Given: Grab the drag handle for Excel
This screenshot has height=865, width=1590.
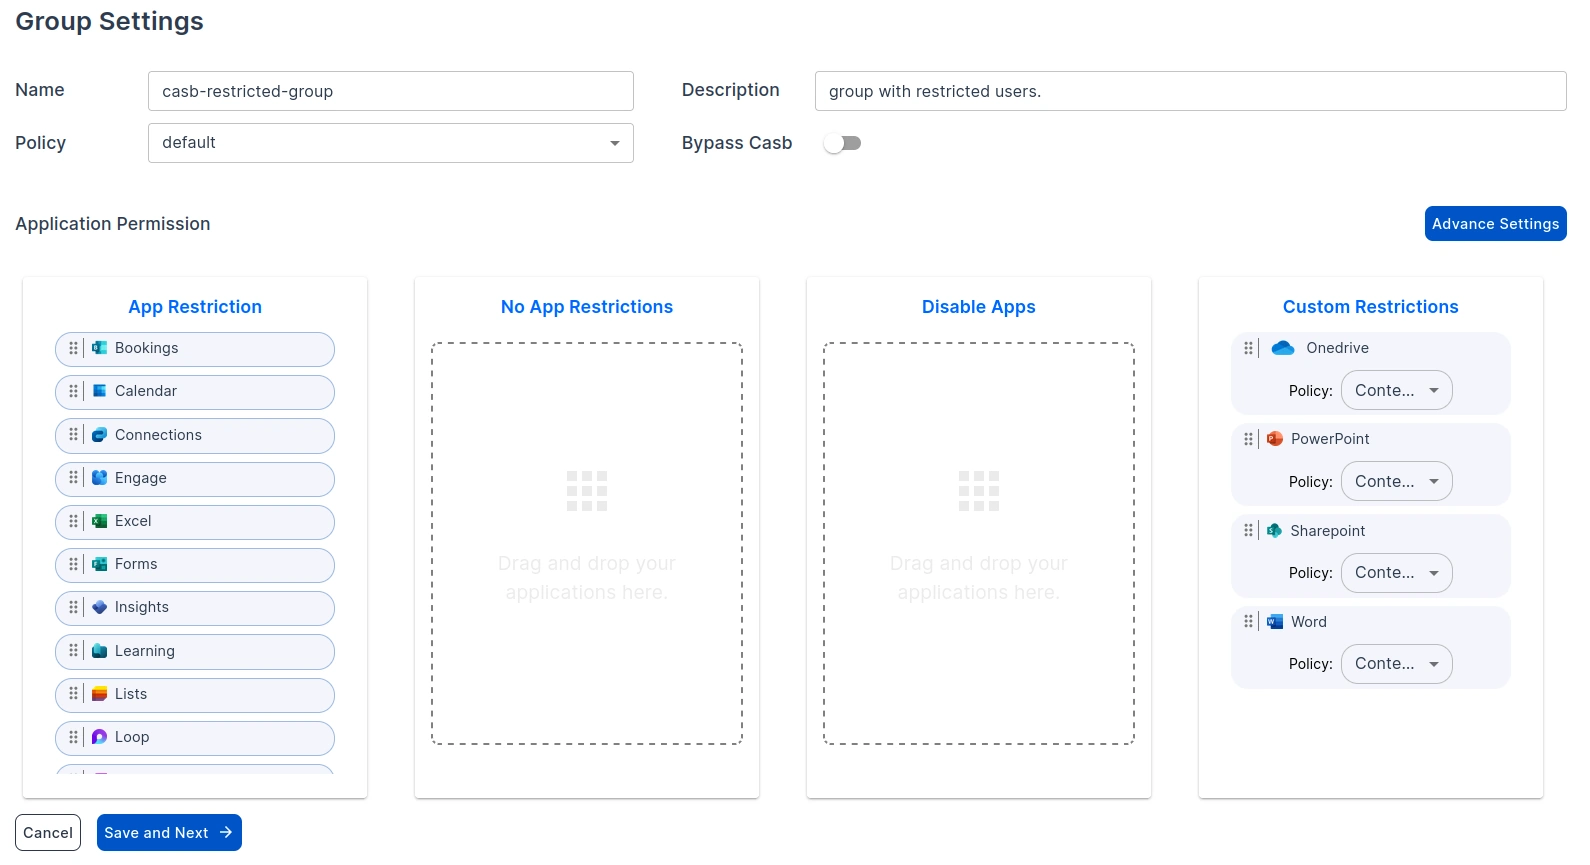Looking at the screenshot, I should (73, 521).
